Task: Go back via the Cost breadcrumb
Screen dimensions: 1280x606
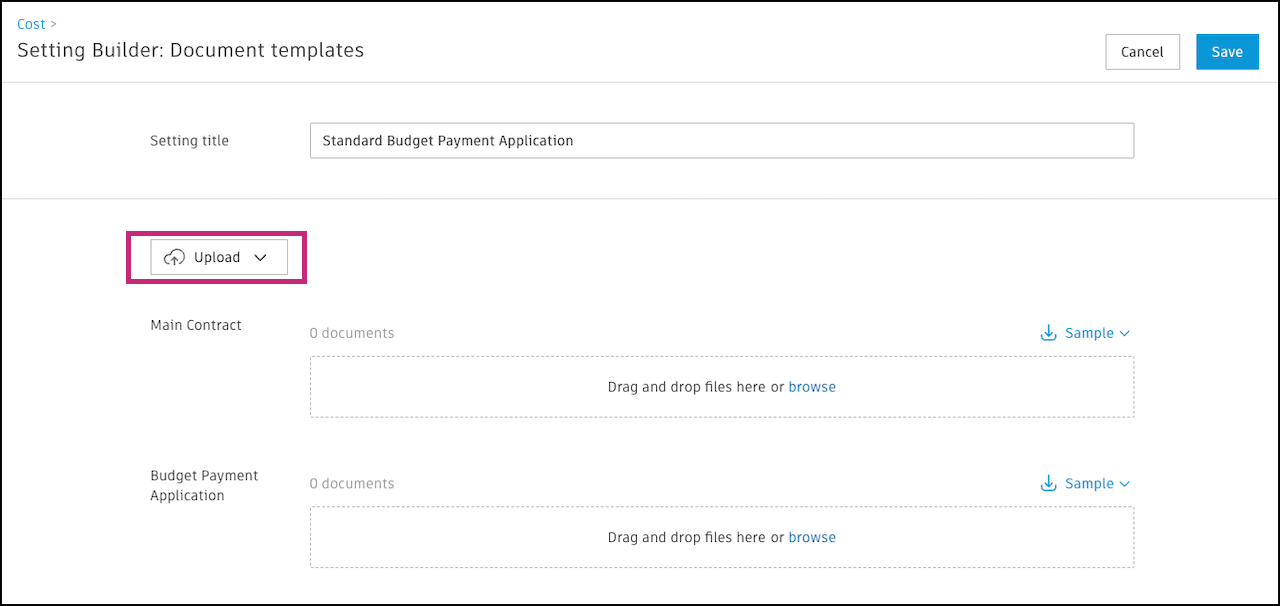Action: [31, 24]
